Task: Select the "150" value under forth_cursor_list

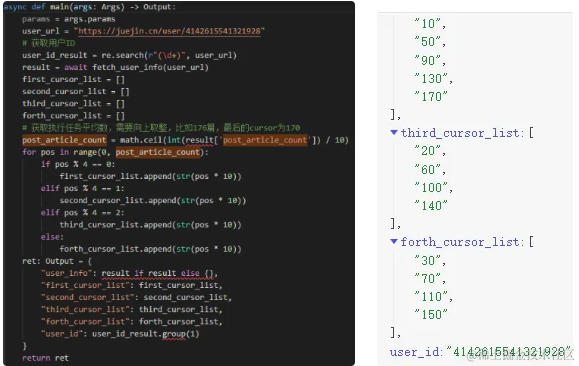Action: click(x=431, y=315)
